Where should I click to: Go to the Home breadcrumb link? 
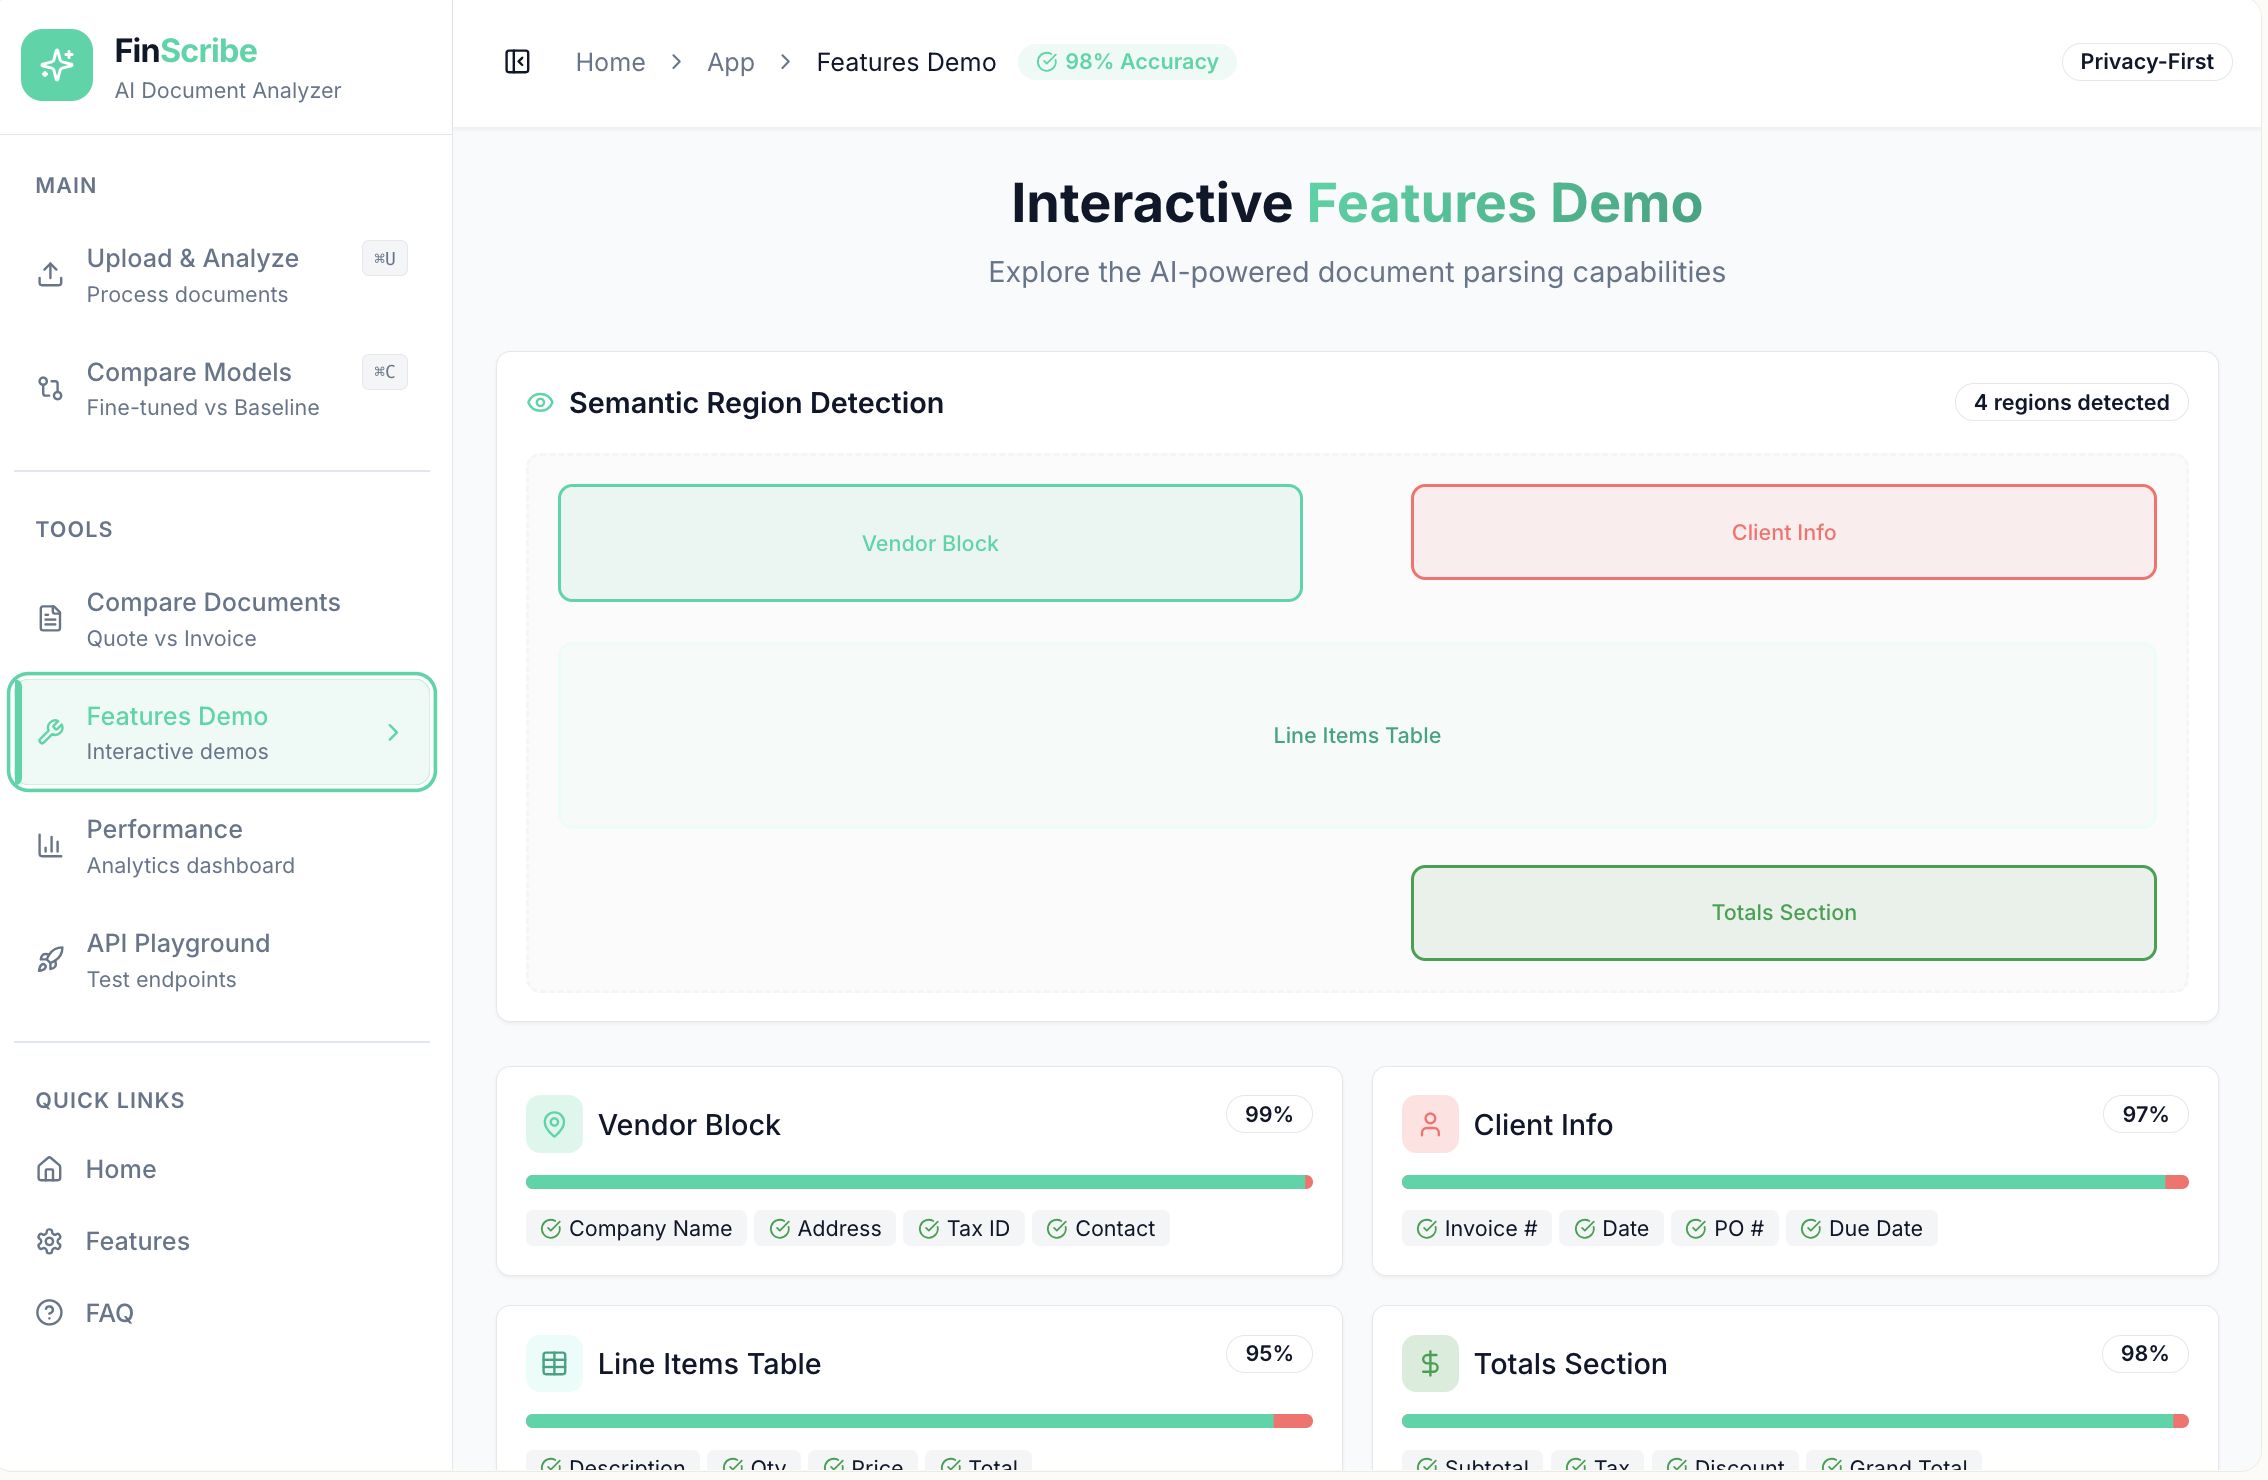[610, 62]
